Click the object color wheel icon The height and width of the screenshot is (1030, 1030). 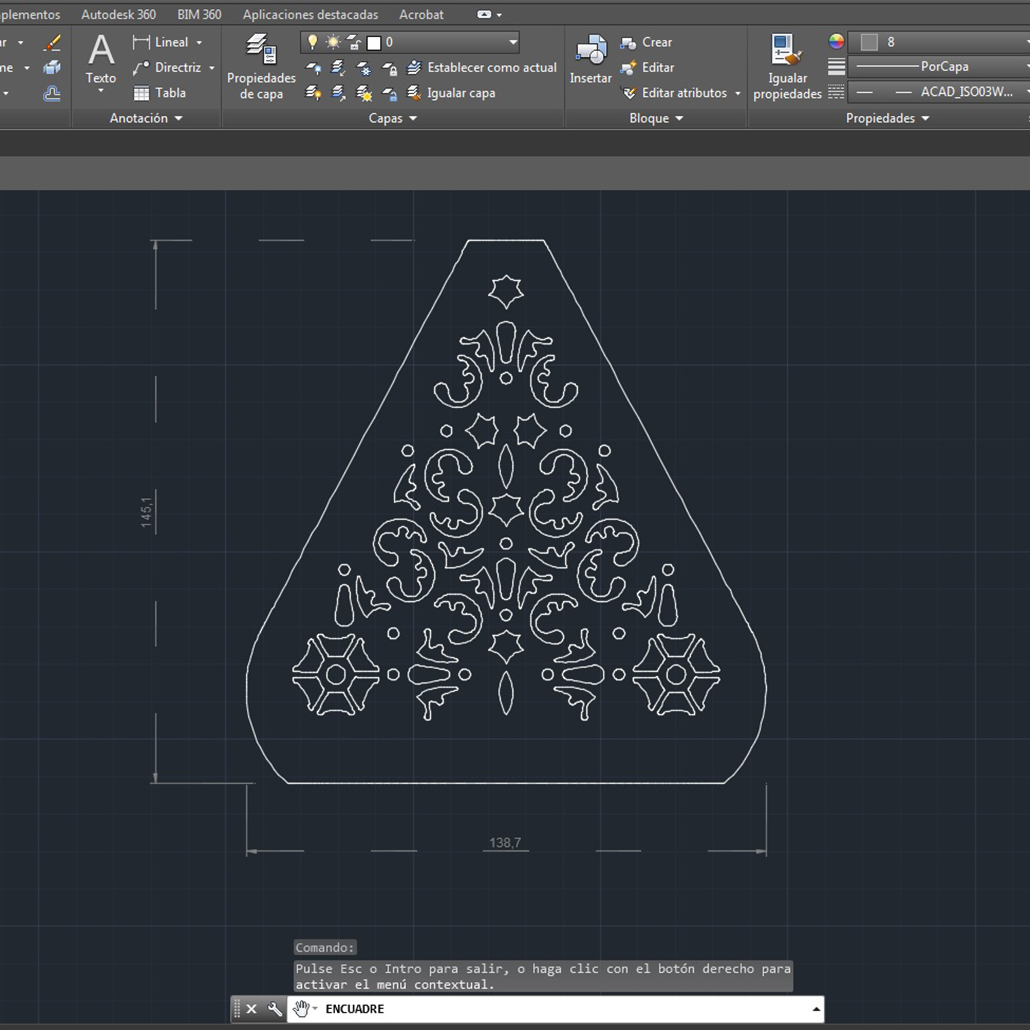click(836, 42)
